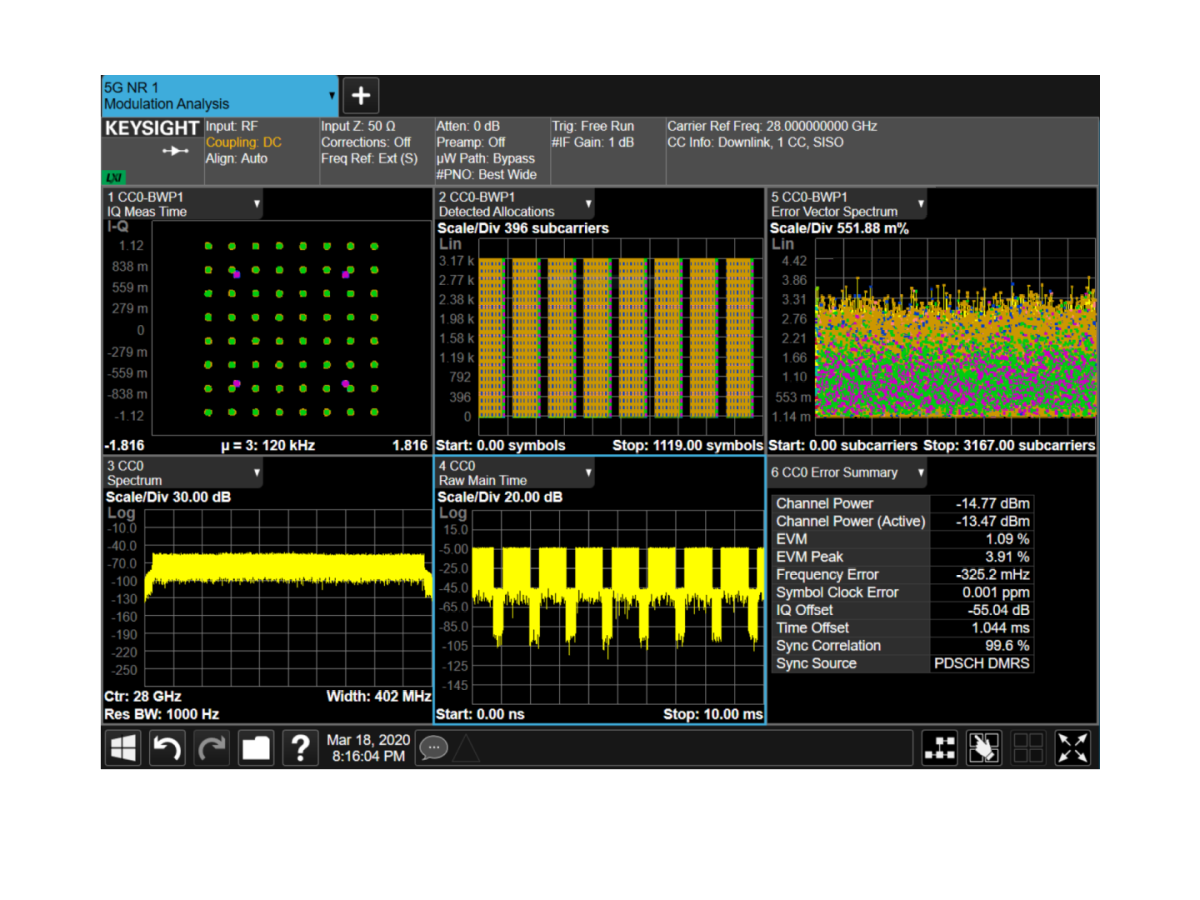Screen dimensions: 1200x900
Task: Open the file folder icon
Action: coord(256,748)
